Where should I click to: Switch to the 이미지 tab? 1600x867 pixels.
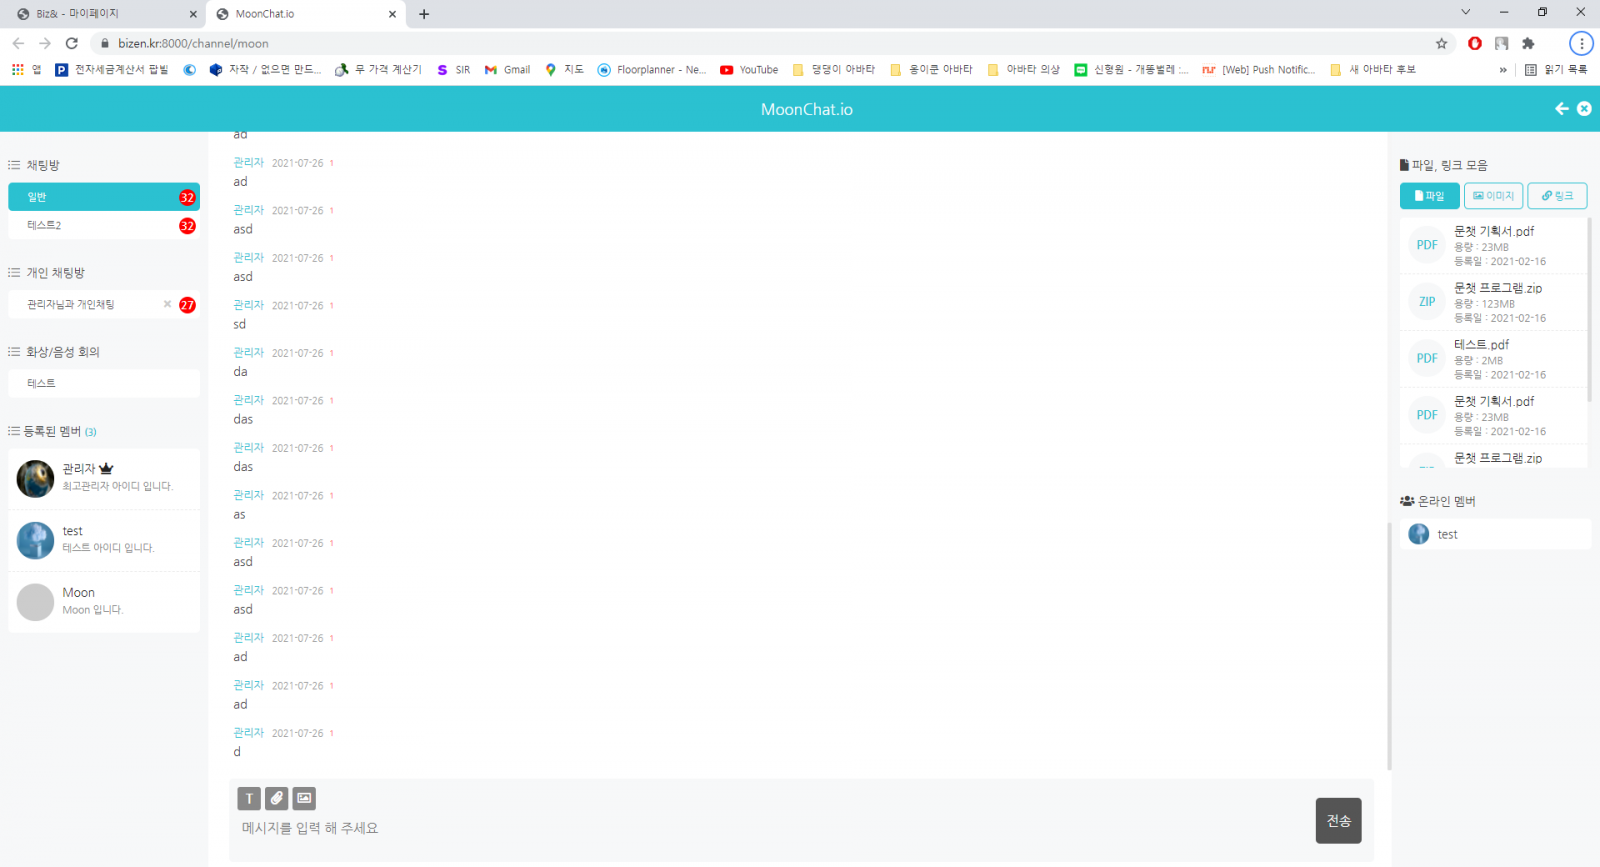(x=1493, y=196)
